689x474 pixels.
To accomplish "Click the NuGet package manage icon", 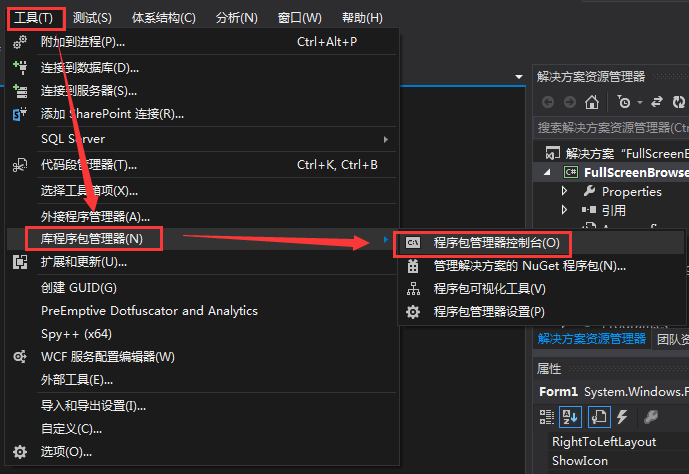I will (x=413, y=266).
